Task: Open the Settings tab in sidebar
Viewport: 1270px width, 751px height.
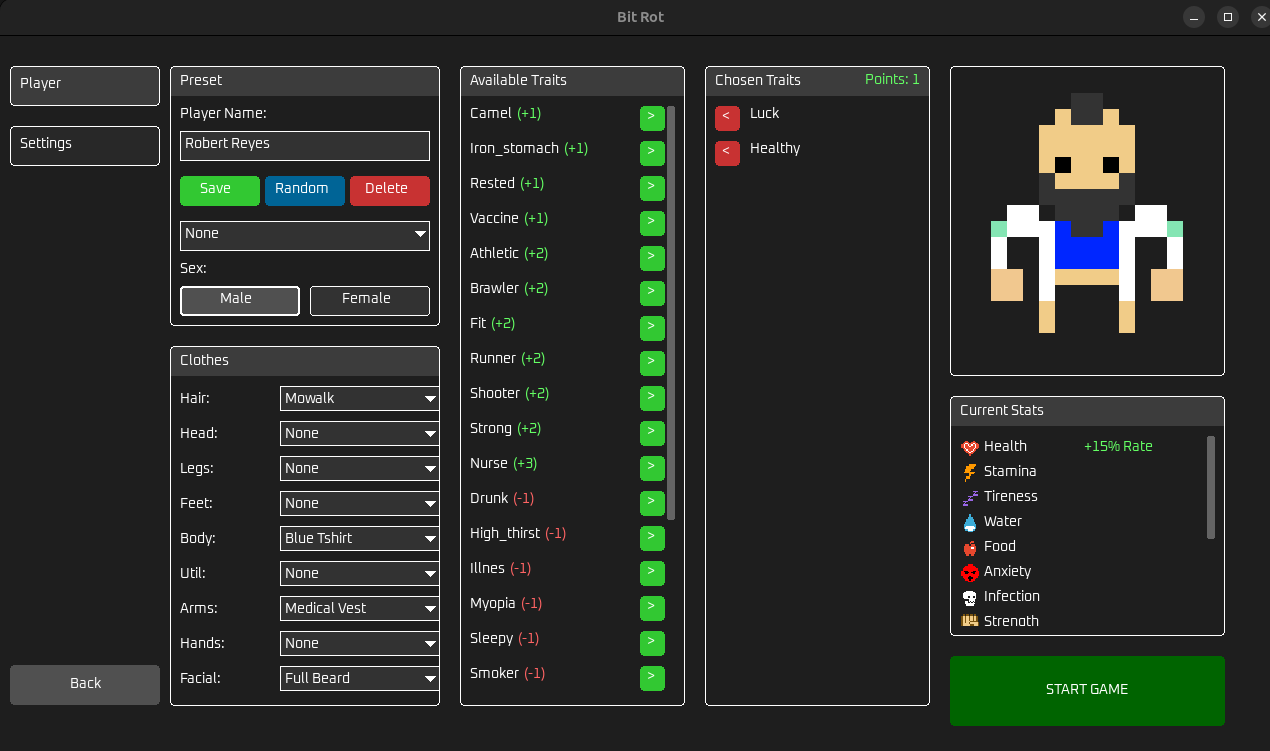Action: click(x=85, y=146)
